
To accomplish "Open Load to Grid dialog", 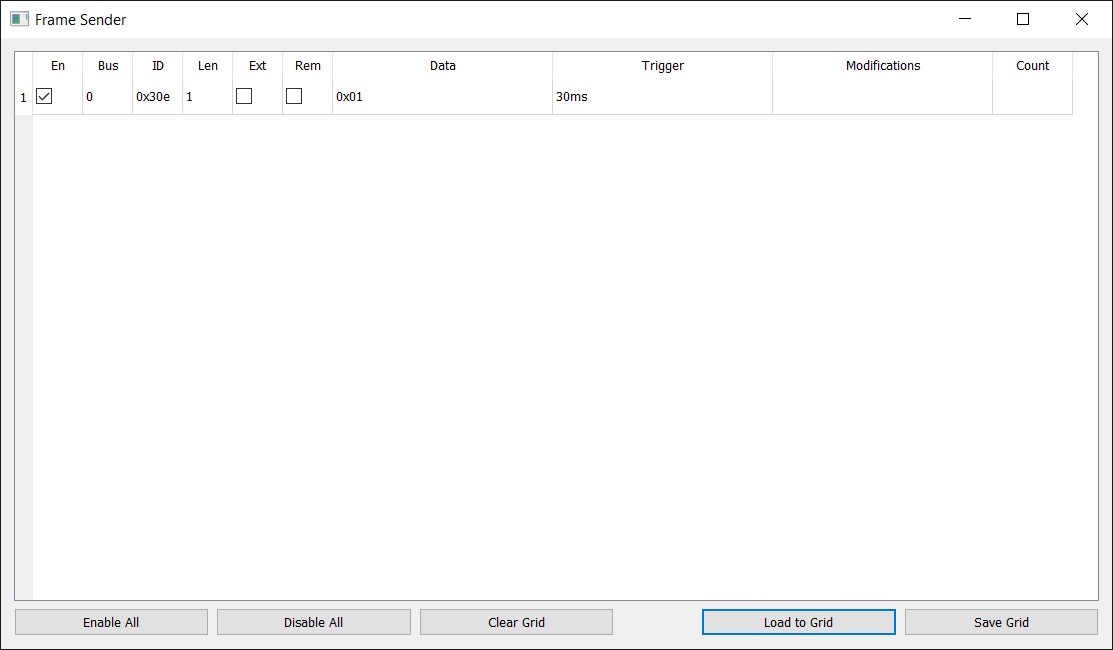I will 798,622.
